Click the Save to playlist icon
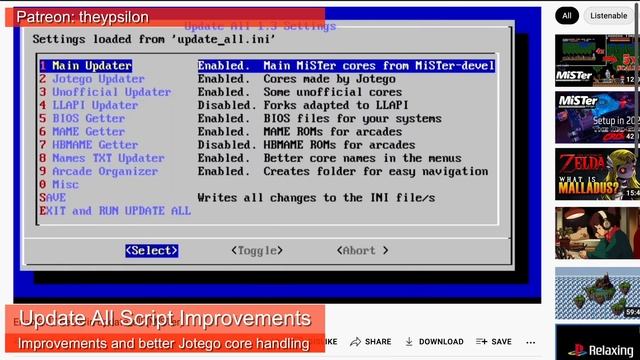The image size is (640, 360). 481,342
